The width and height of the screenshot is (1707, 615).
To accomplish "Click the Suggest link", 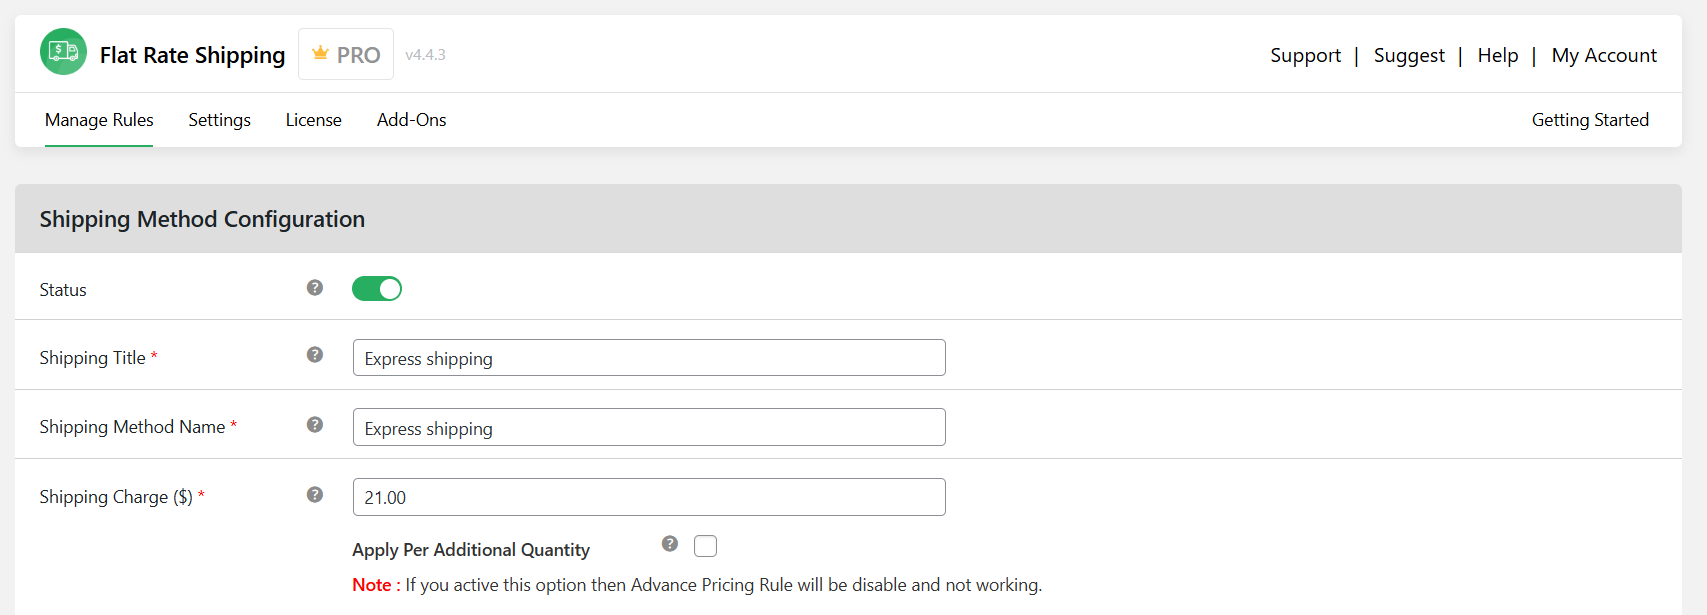I will coord(1409,55).
